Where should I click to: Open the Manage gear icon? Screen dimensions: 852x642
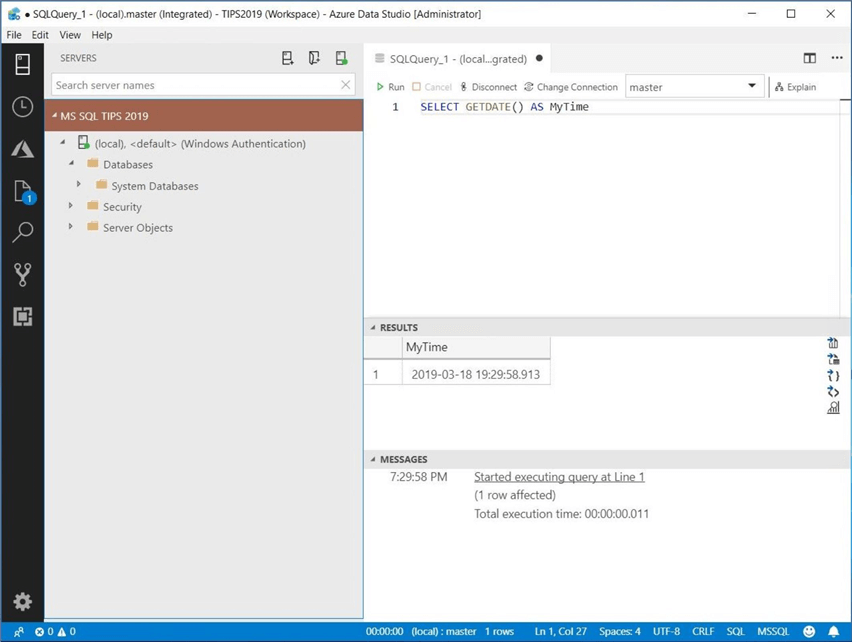(x=22, y=601)
